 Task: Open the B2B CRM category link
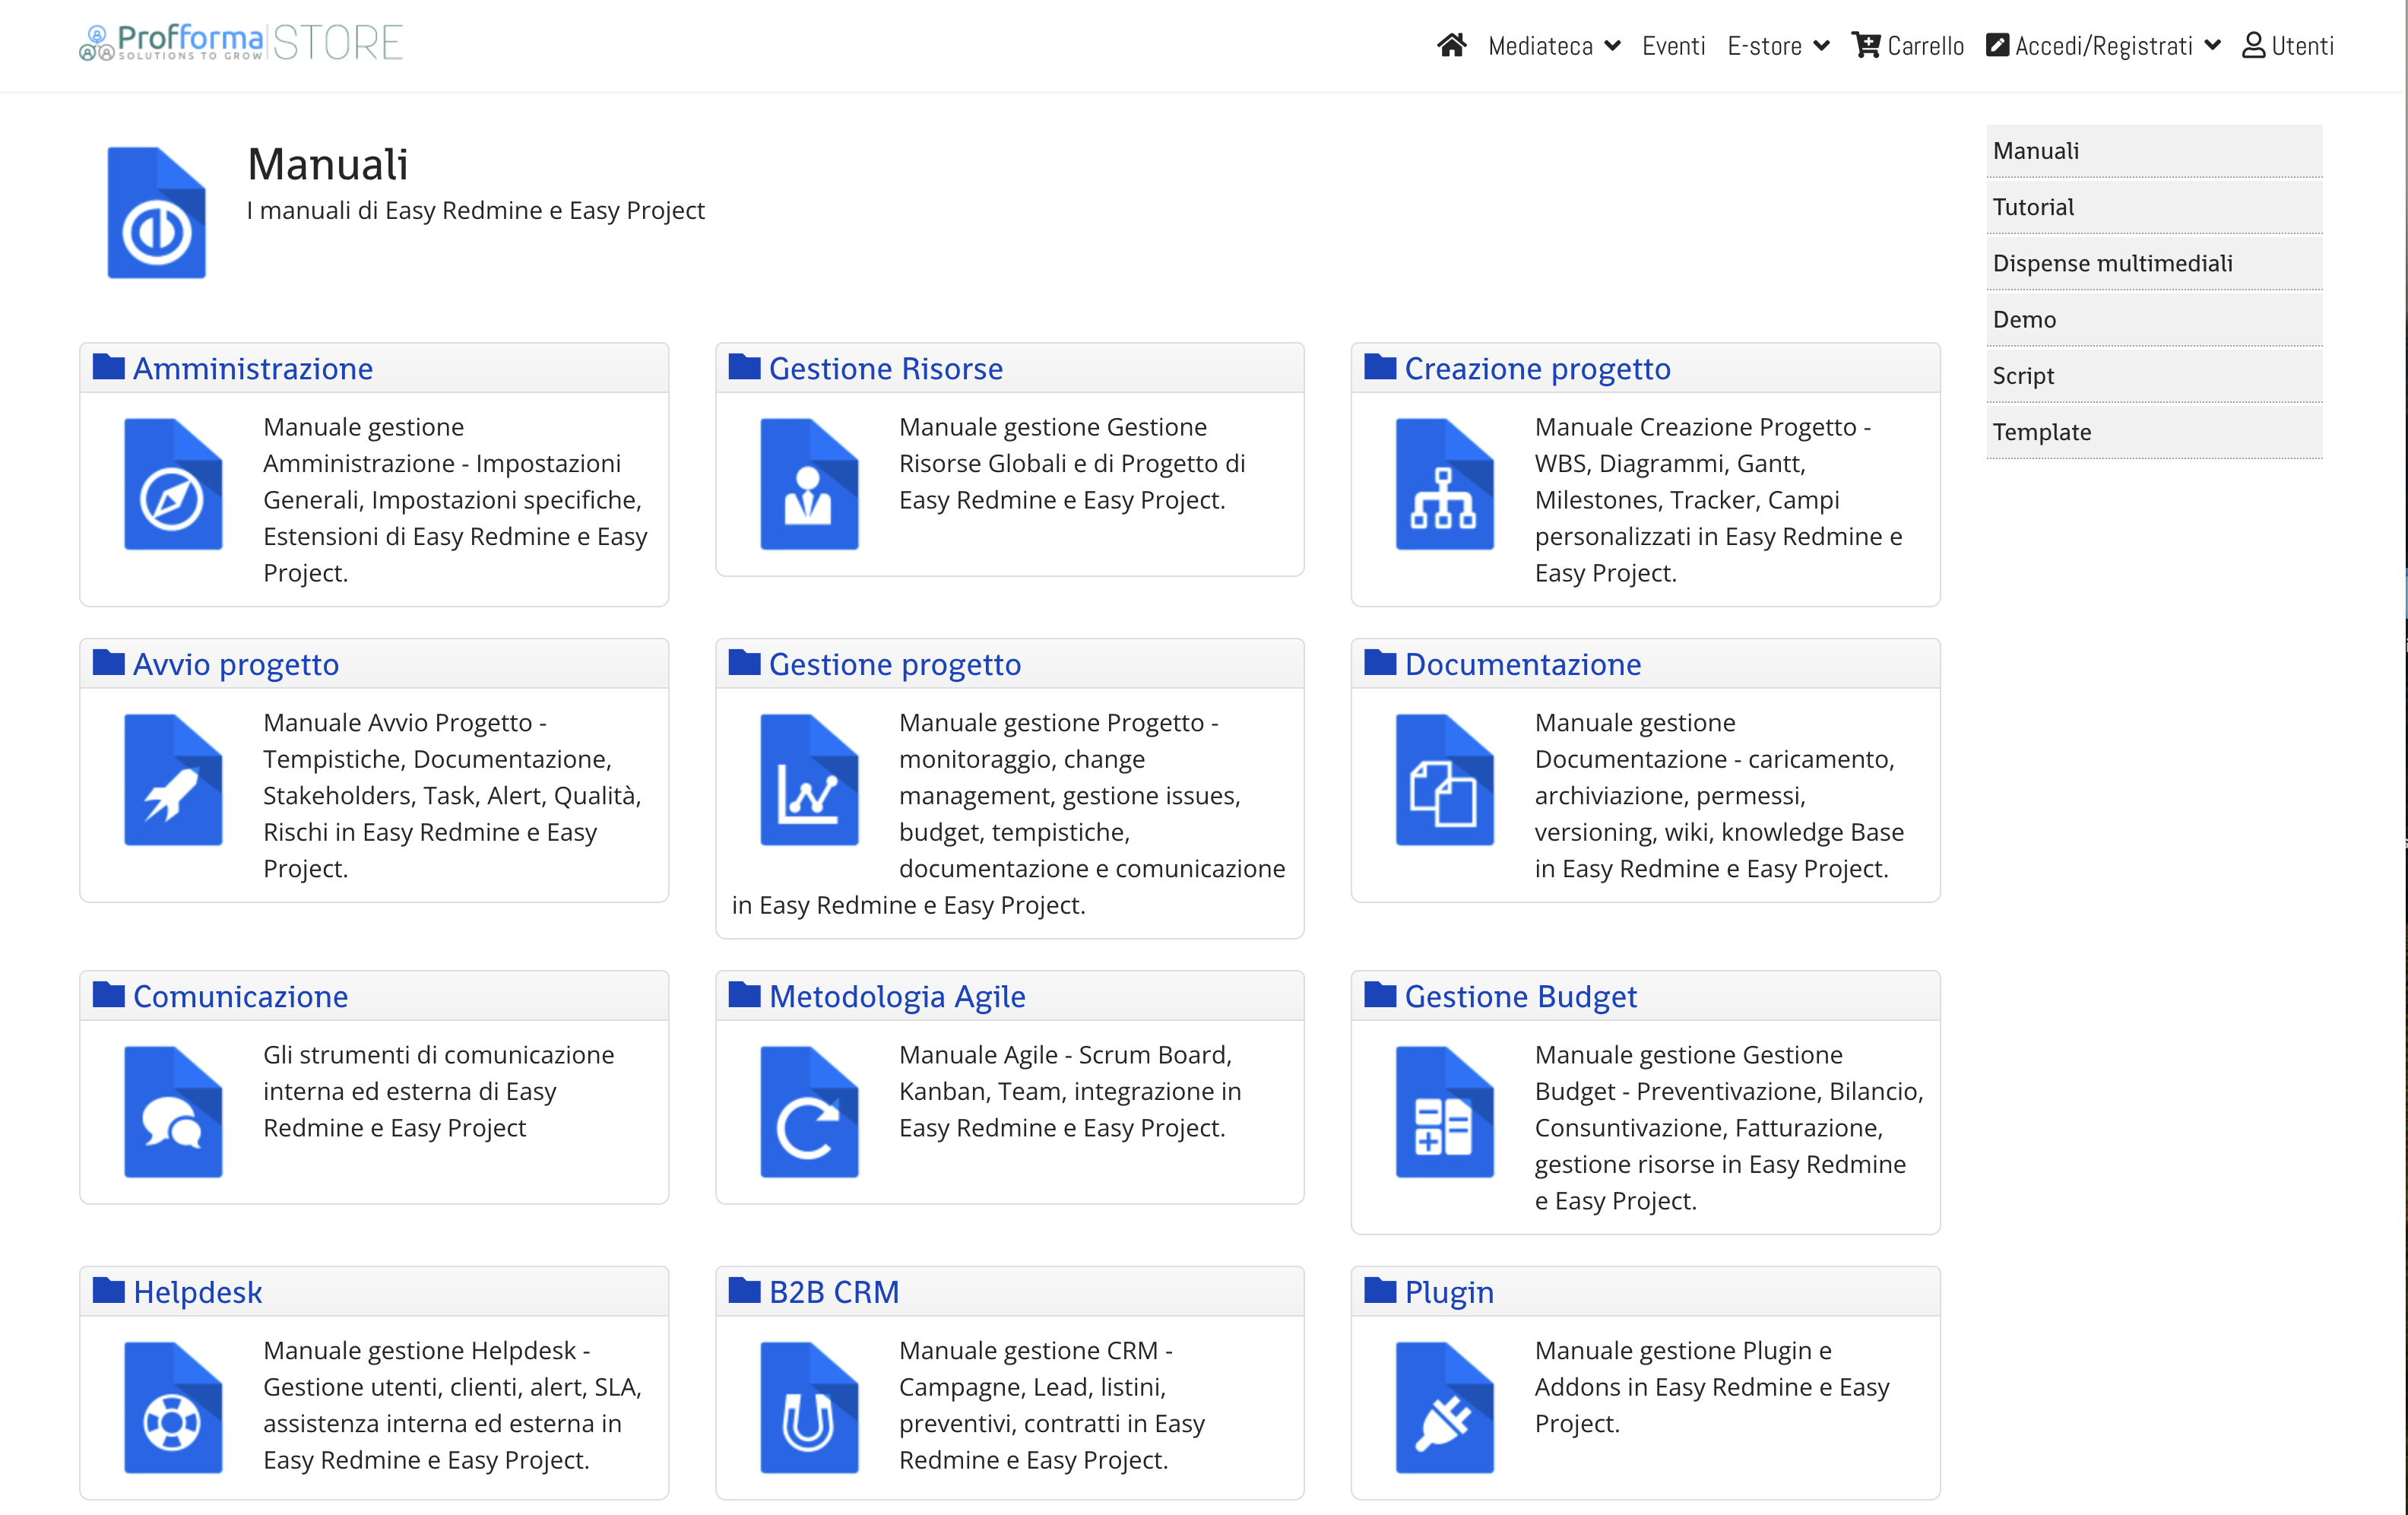pyautogui.click(x=834, y=1292)
